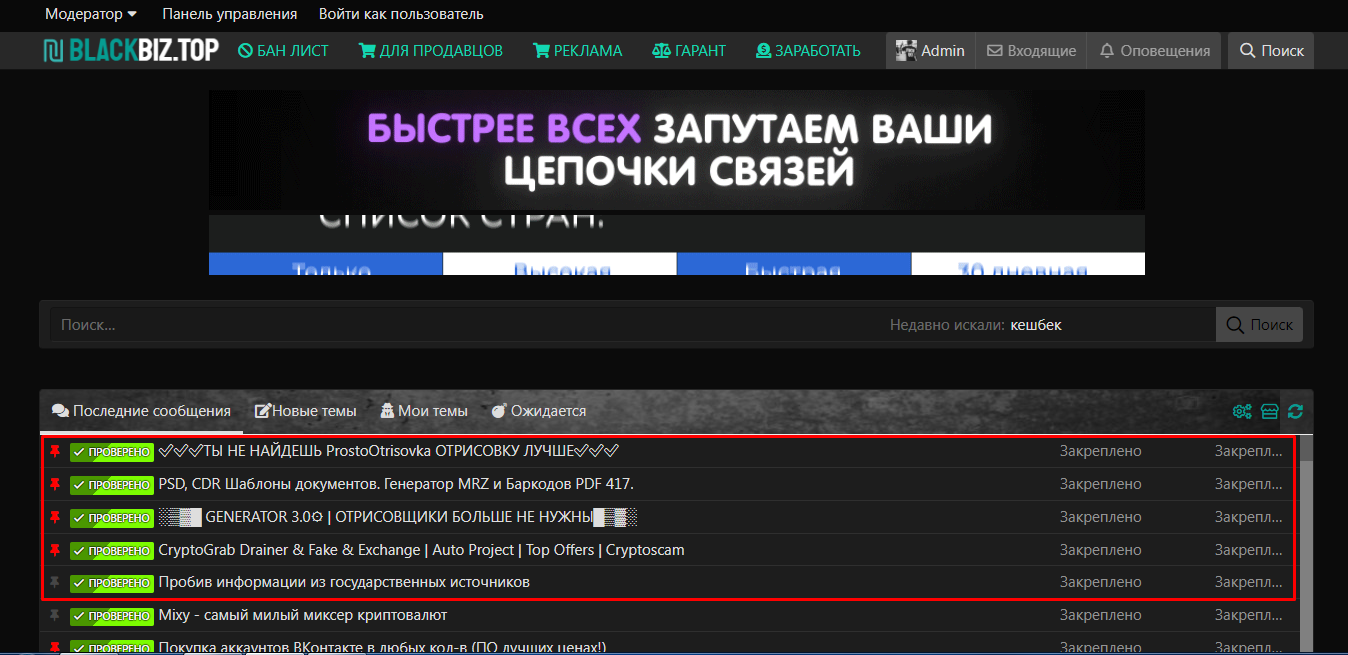
Task: Click the storefront icon beside the gears
Action: coord(1269,411)
